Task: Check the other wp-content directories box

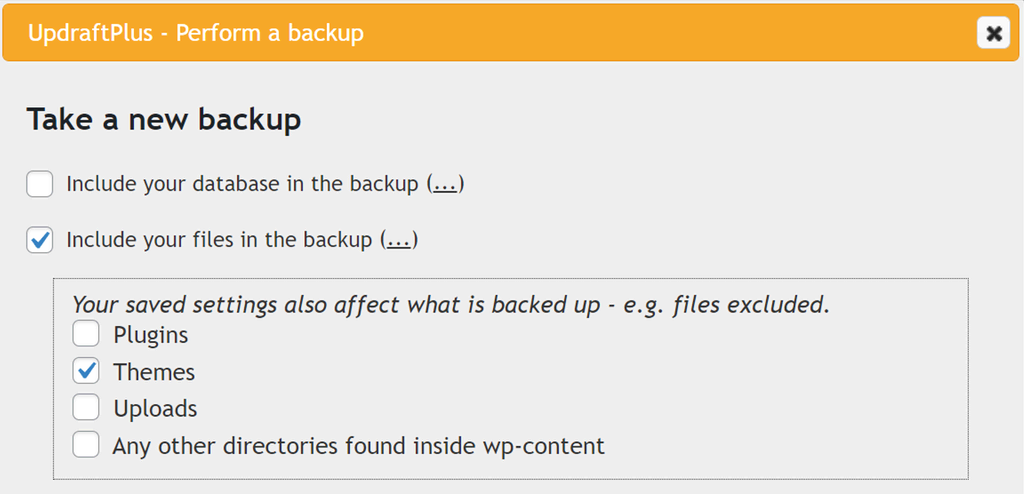Action: [86, 445]
